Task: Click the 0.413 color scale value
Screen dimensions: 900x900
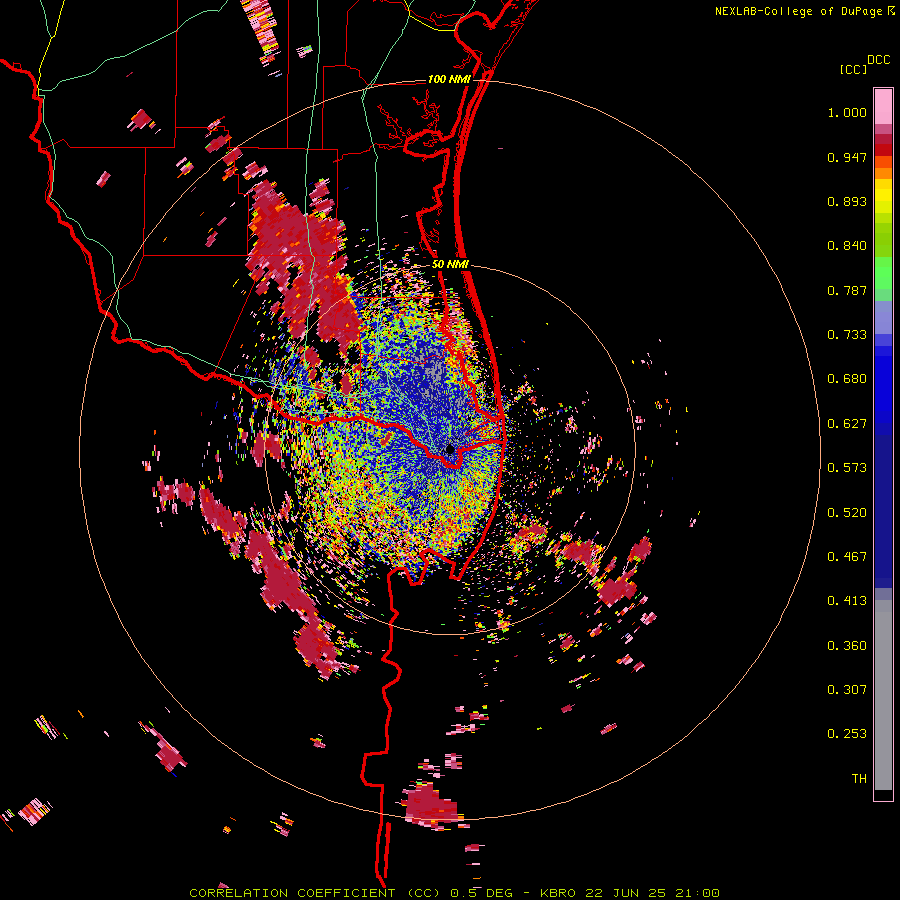Action: coord(847,601)
